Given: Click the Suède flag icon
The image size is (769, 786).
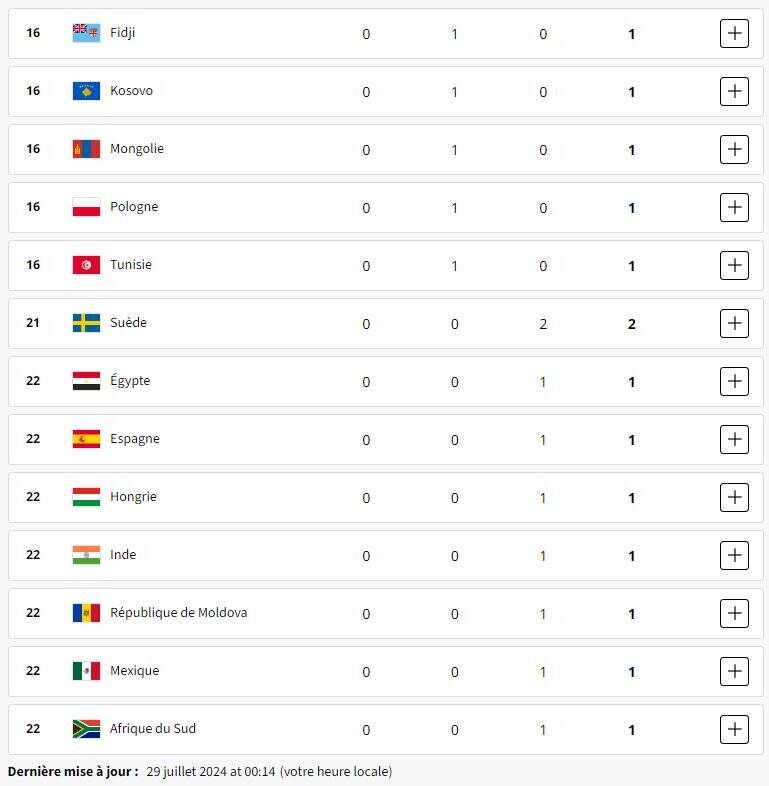Looking at the screenshot, I should pos(86,323).
